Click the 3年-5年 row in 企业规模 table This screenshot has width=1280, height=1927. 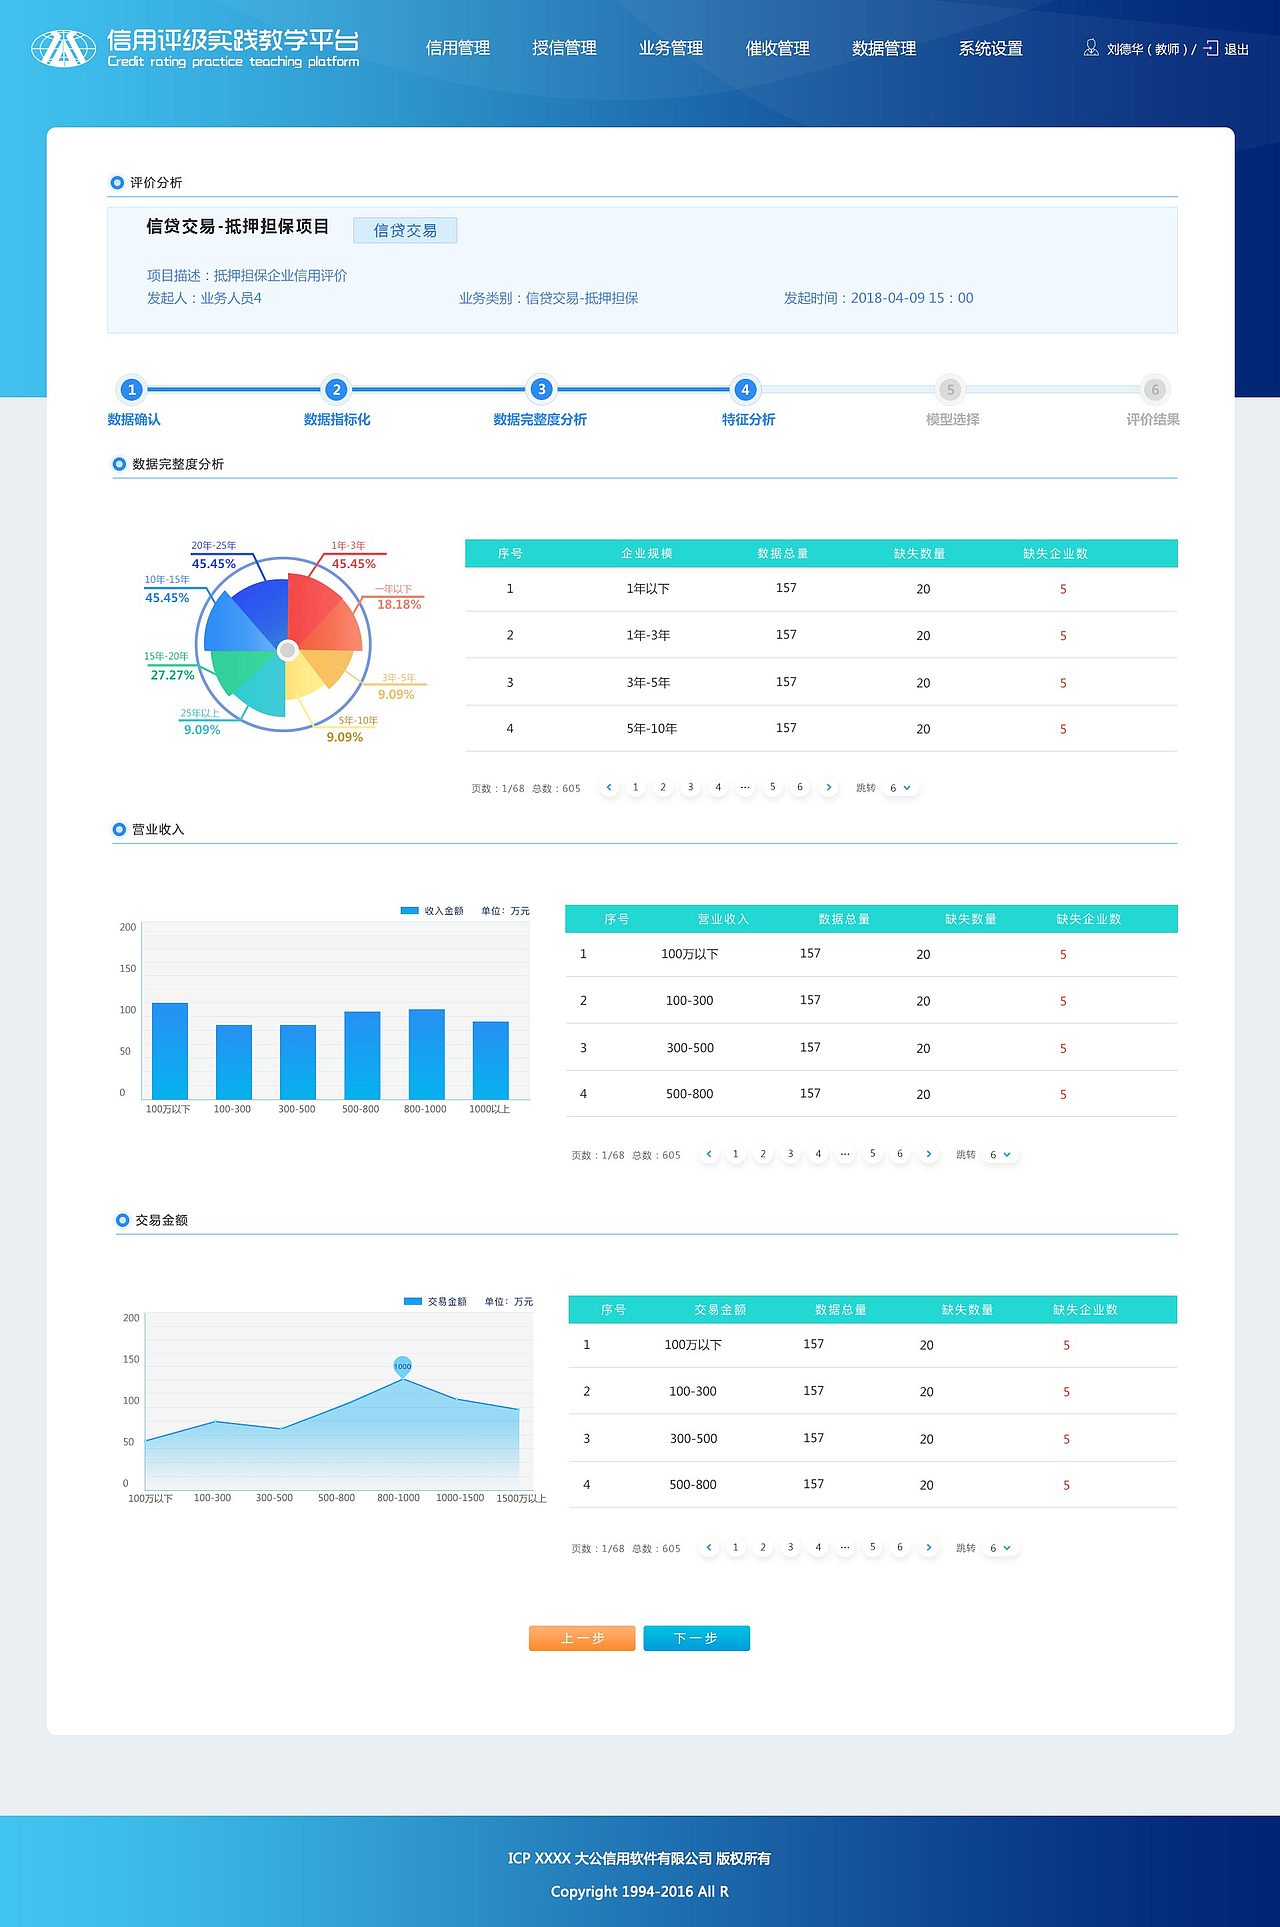[821, 682]
